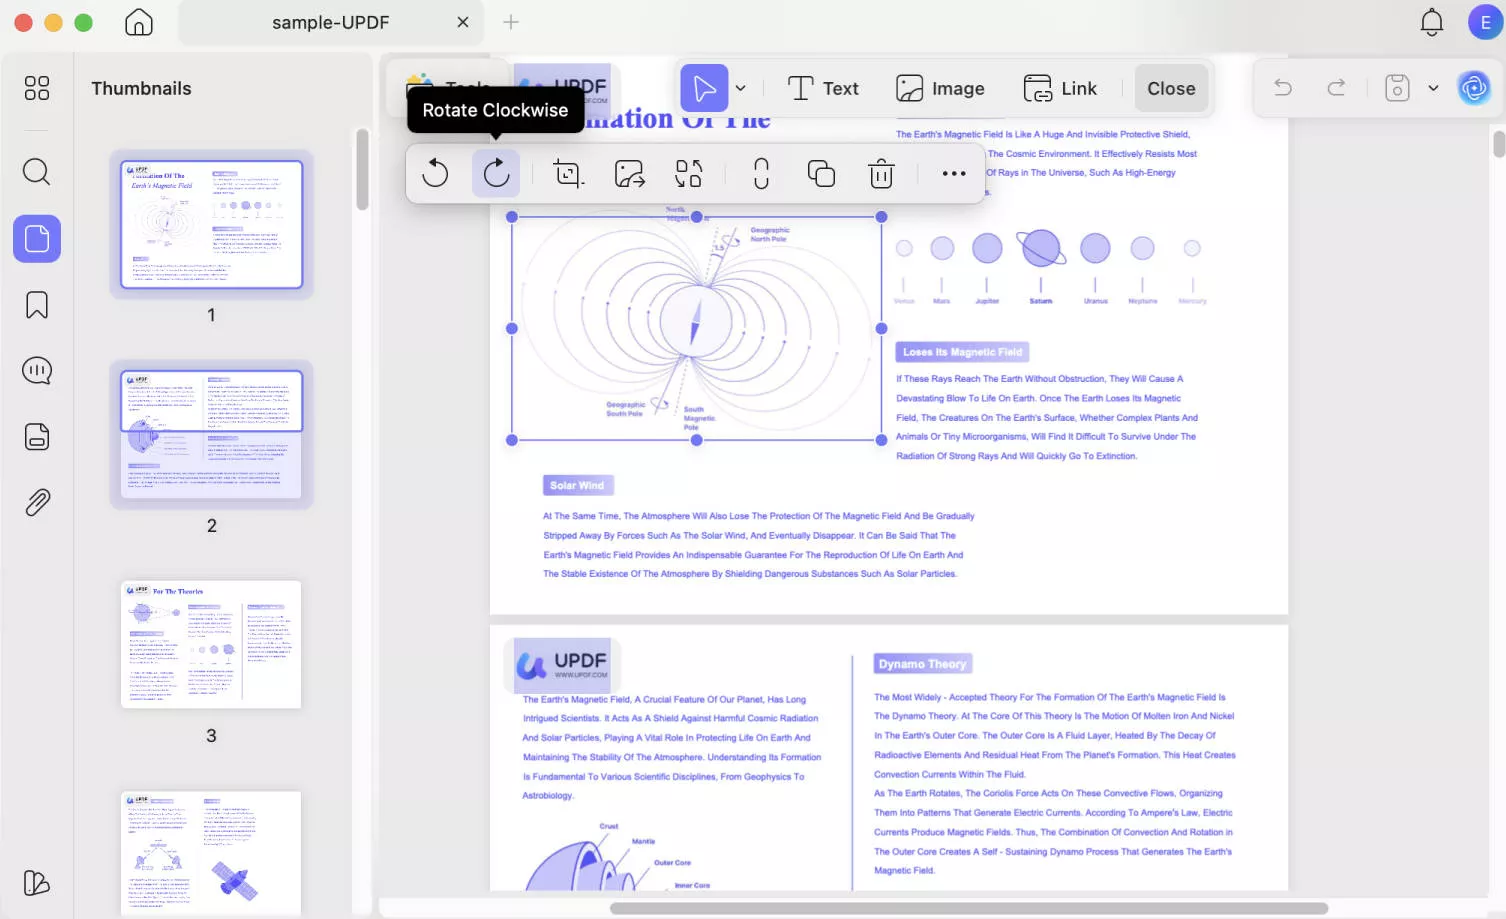Select the Text tool in the top toolbar
Viewport: 1506px width, 919px height.
[x=823, y=88]
